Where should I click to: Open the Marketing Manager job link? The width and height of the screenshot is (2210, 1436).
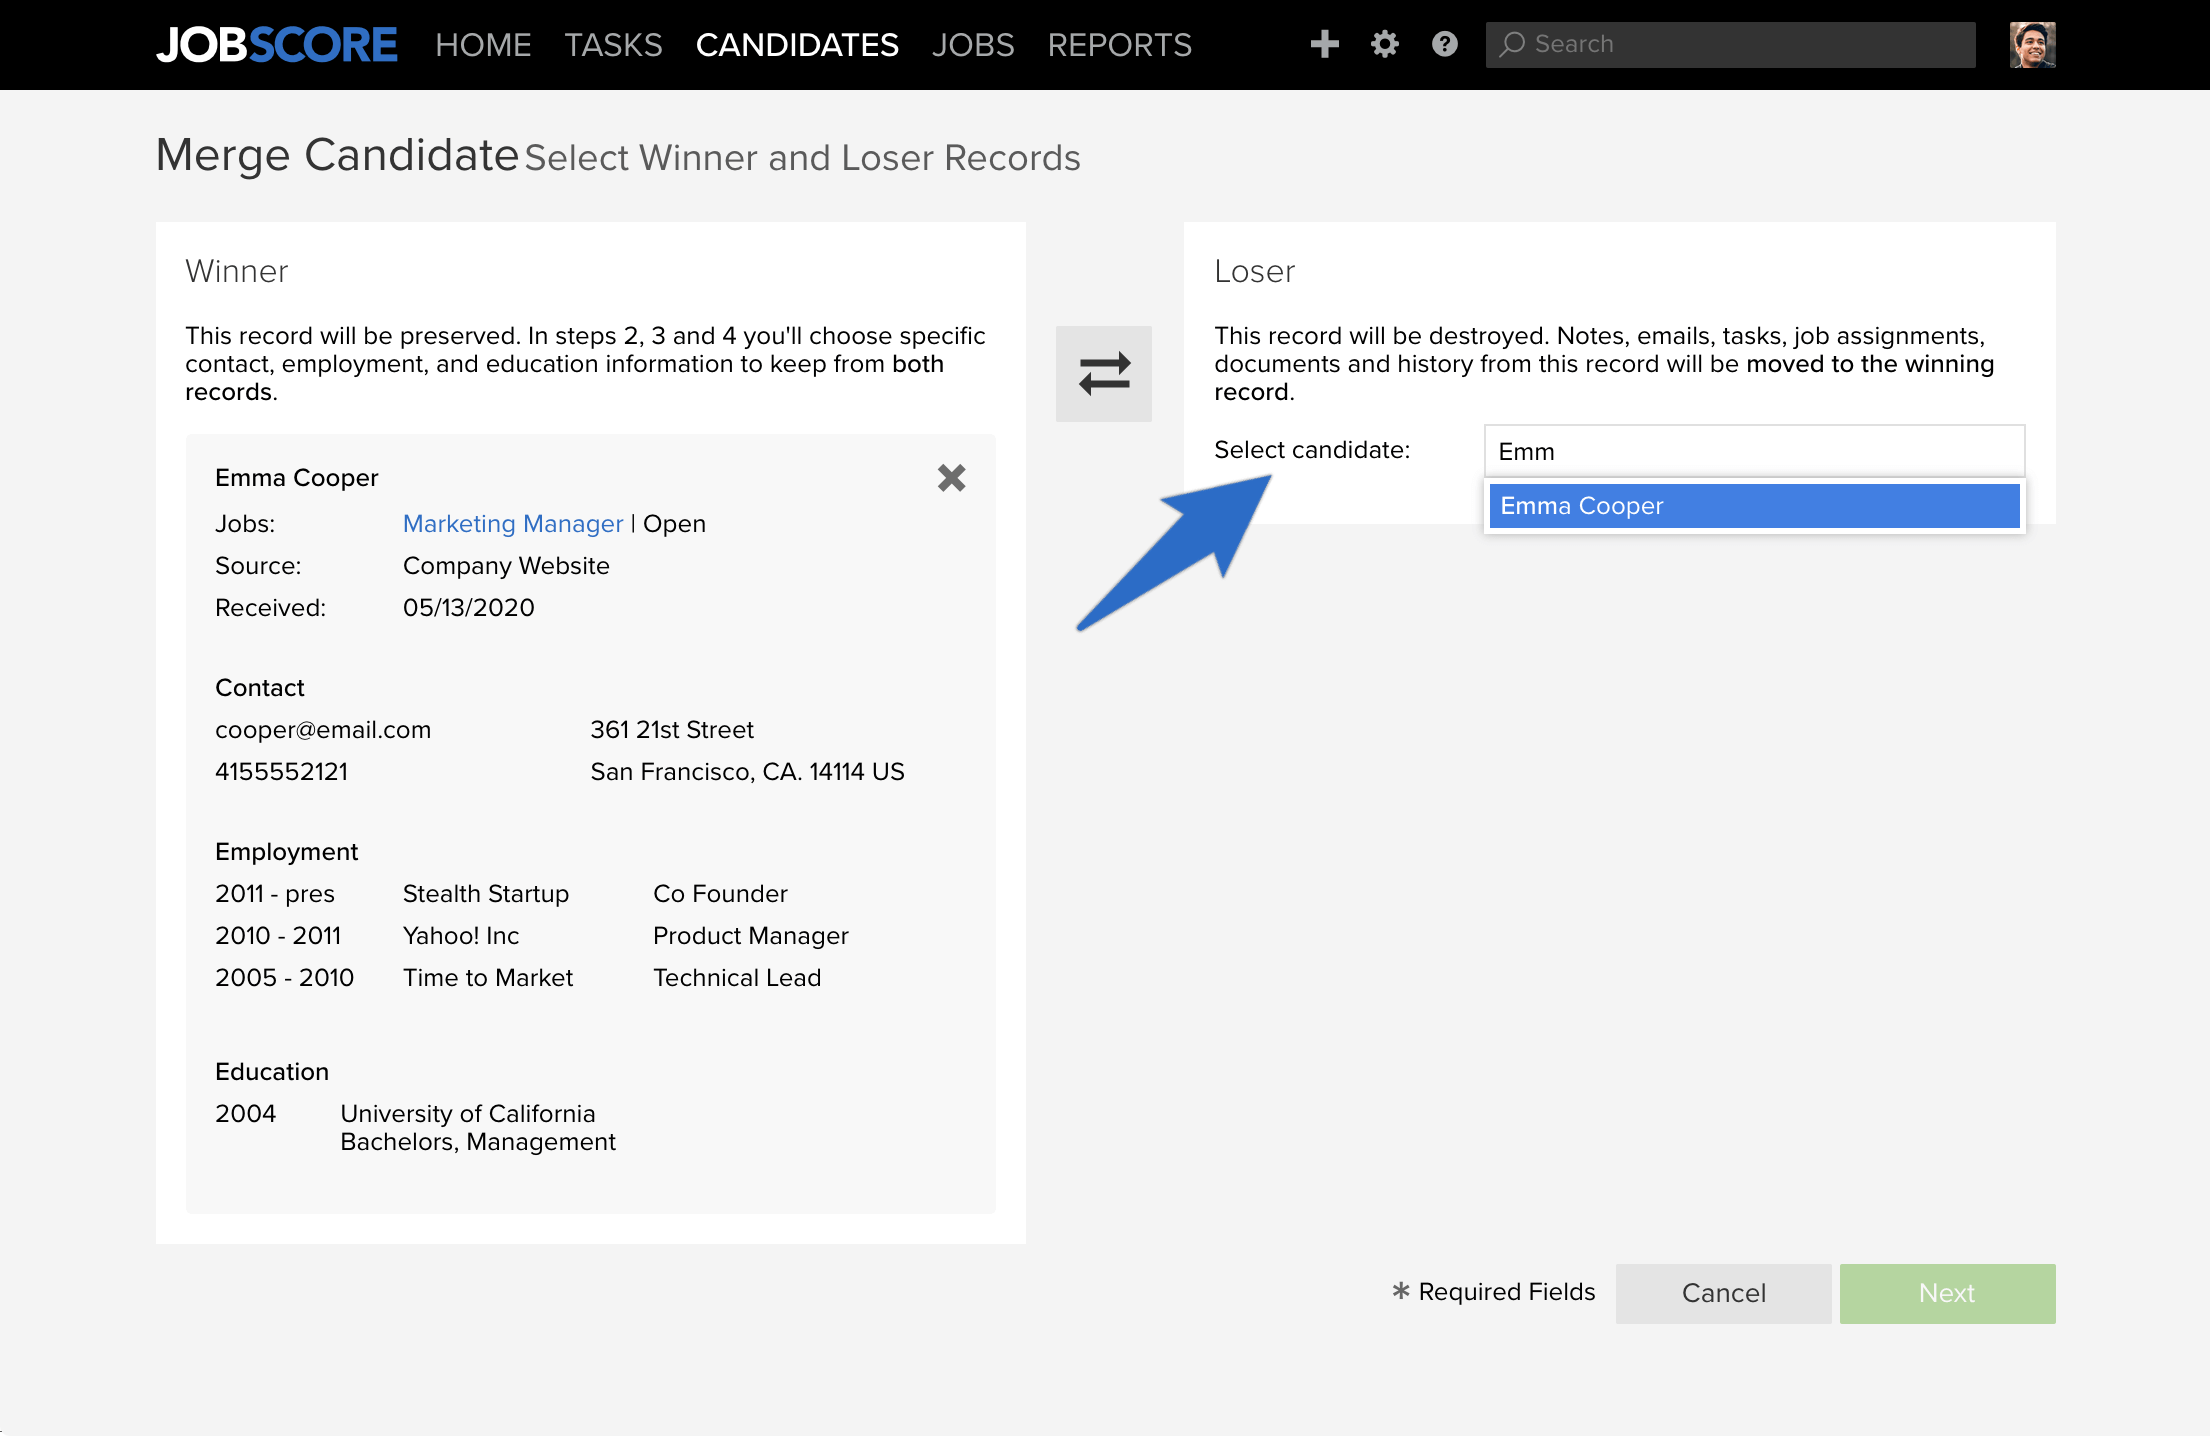513,524
